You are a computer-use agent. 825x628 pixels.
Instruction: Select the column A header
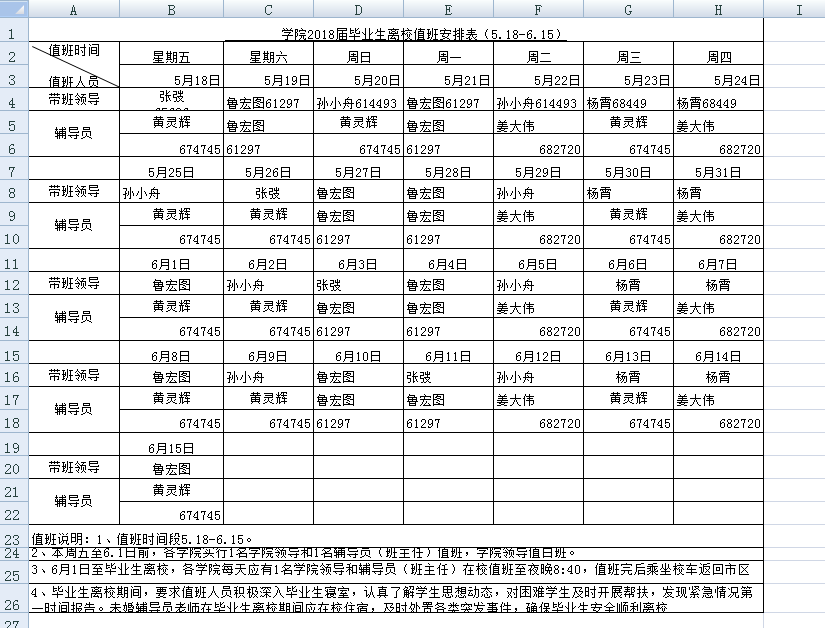[75, 10]
